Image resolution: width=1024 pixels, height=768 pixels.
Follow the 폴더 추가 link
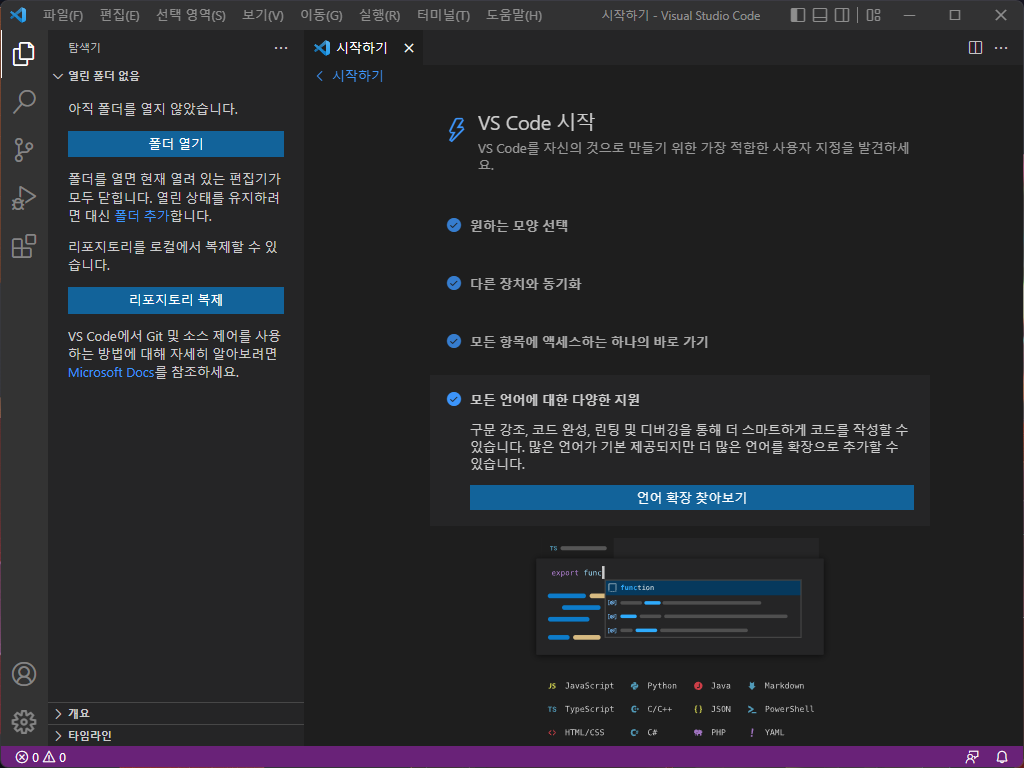142,216
